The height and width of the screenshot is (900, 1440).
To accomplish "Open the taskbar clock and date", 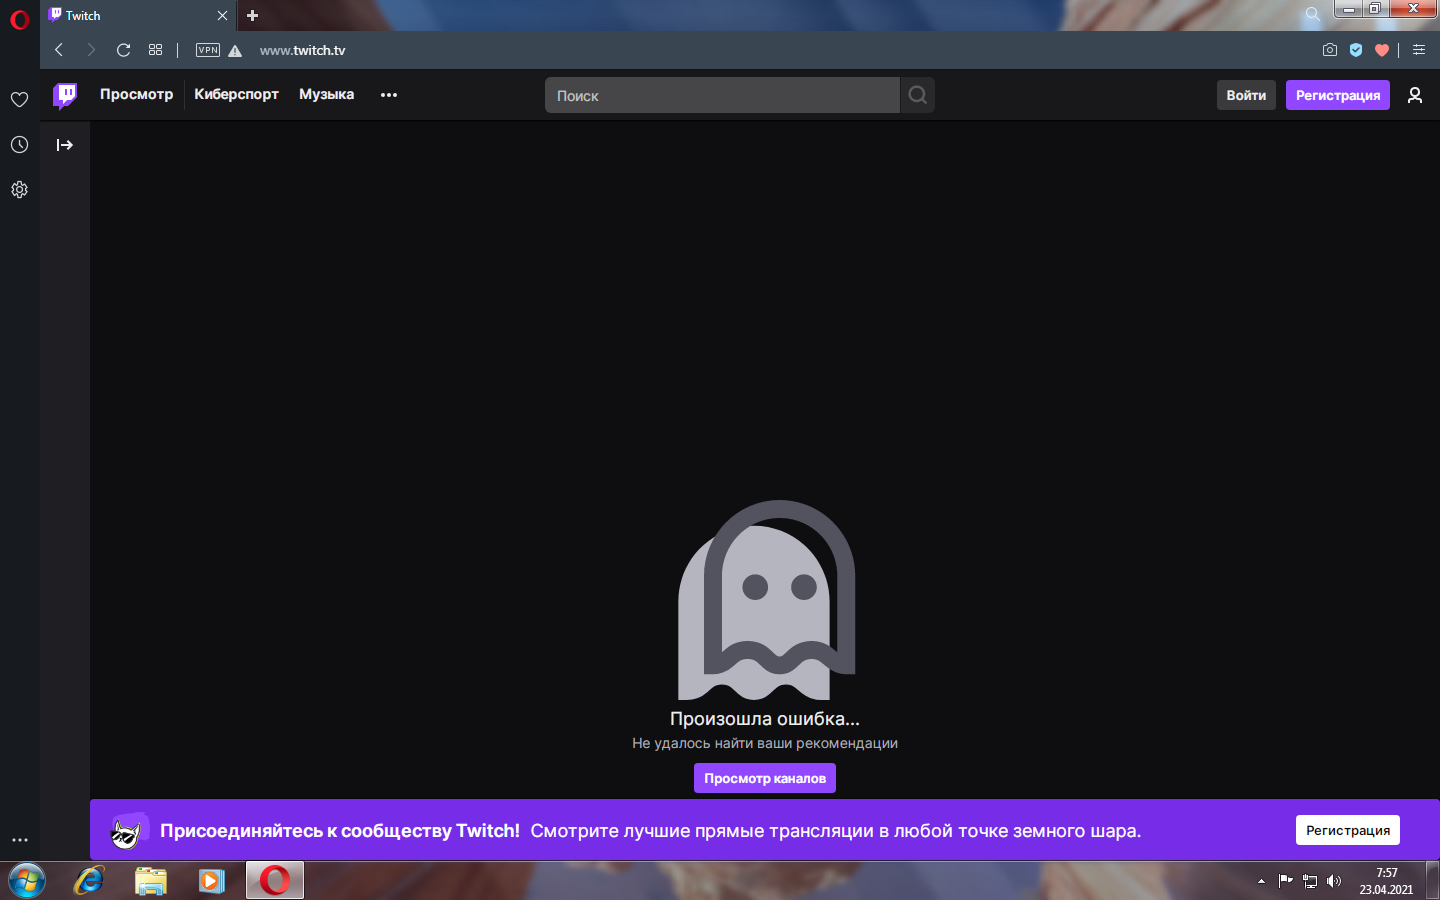I will coord(1386,881).
